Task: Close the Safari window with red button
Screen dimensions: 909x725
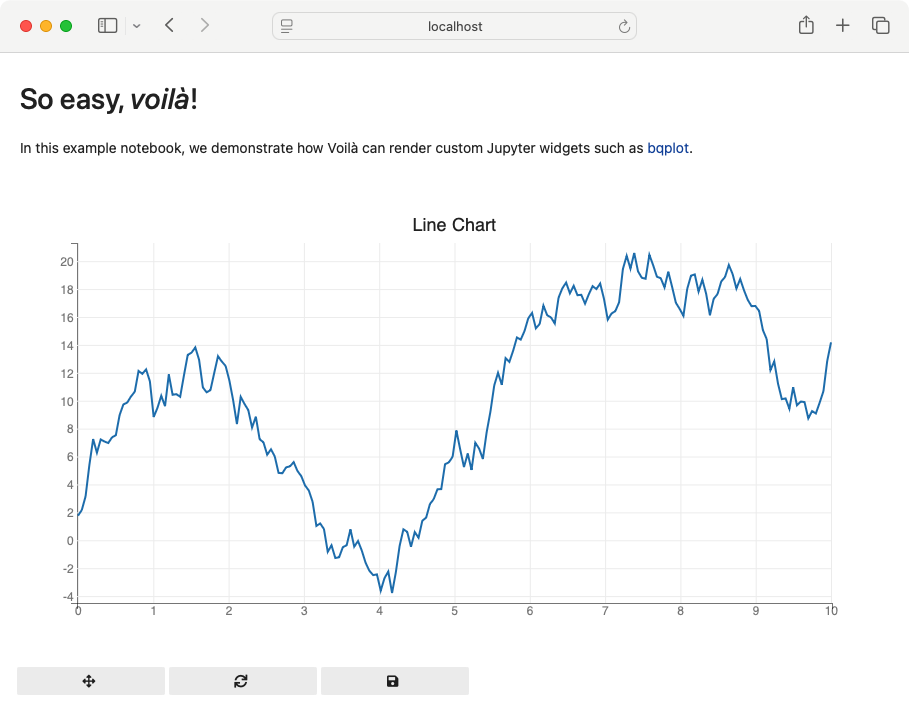Action: pos(26,26)
